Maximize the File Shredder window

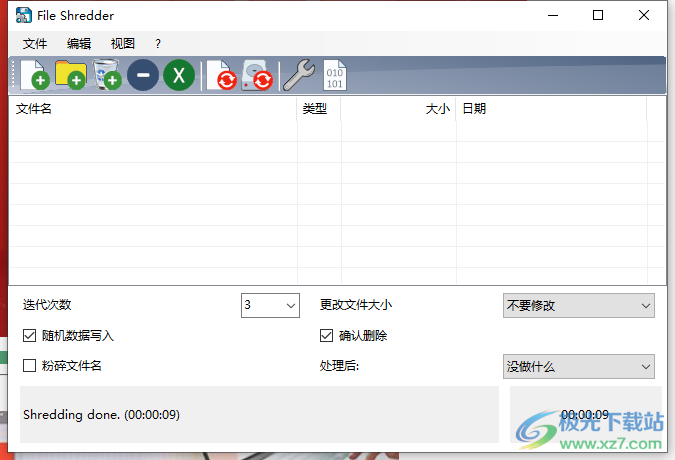tap(598, 15)
